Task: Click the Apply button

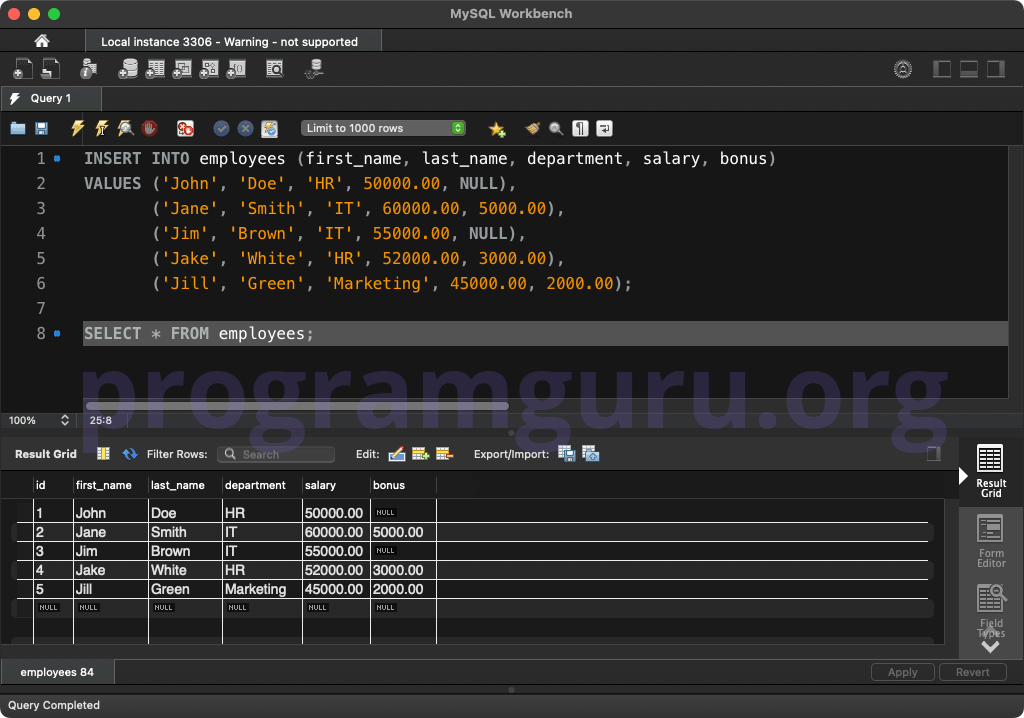Action: coord(903,672)
